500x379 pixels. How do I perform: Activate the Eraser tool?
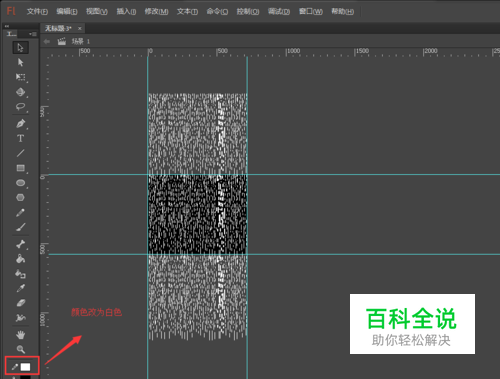(x=20, y=303)
